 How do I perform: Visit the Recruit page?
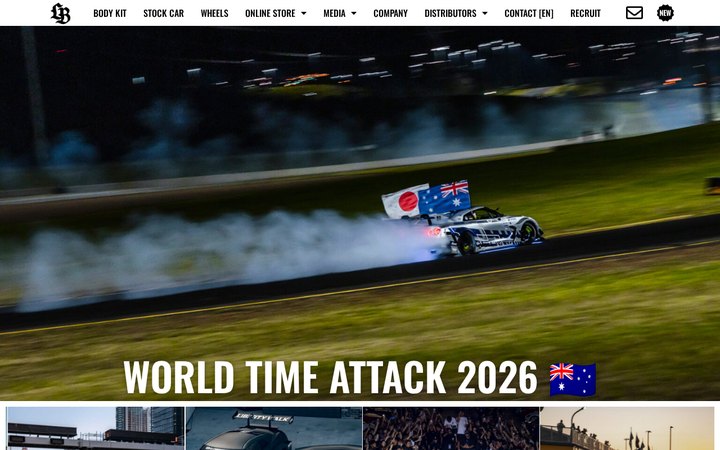coord(585,13)
